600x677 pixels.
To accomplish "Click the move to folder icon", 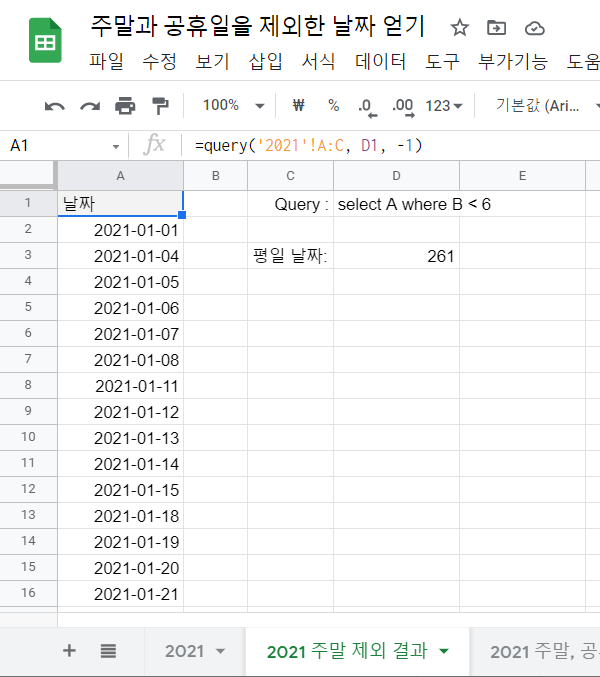I will 496,27.
